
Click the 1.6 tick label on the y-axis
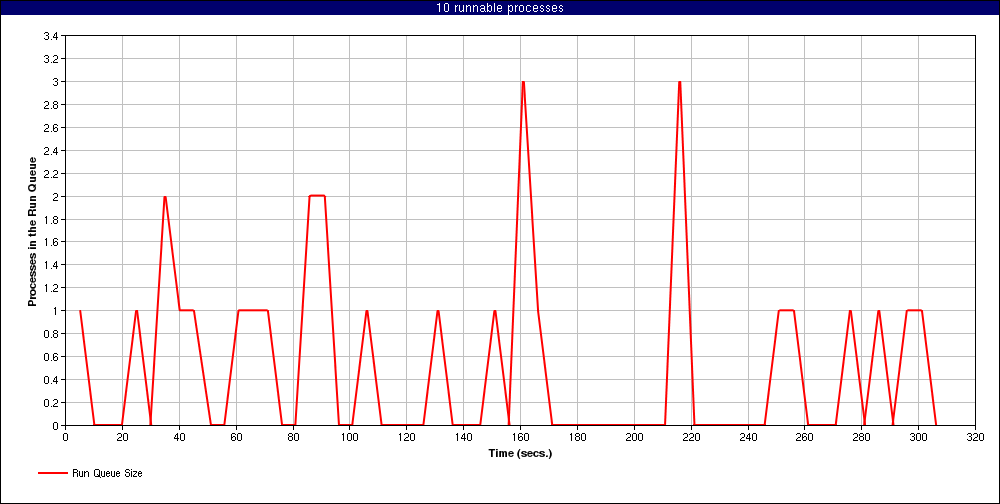(51, 242)
